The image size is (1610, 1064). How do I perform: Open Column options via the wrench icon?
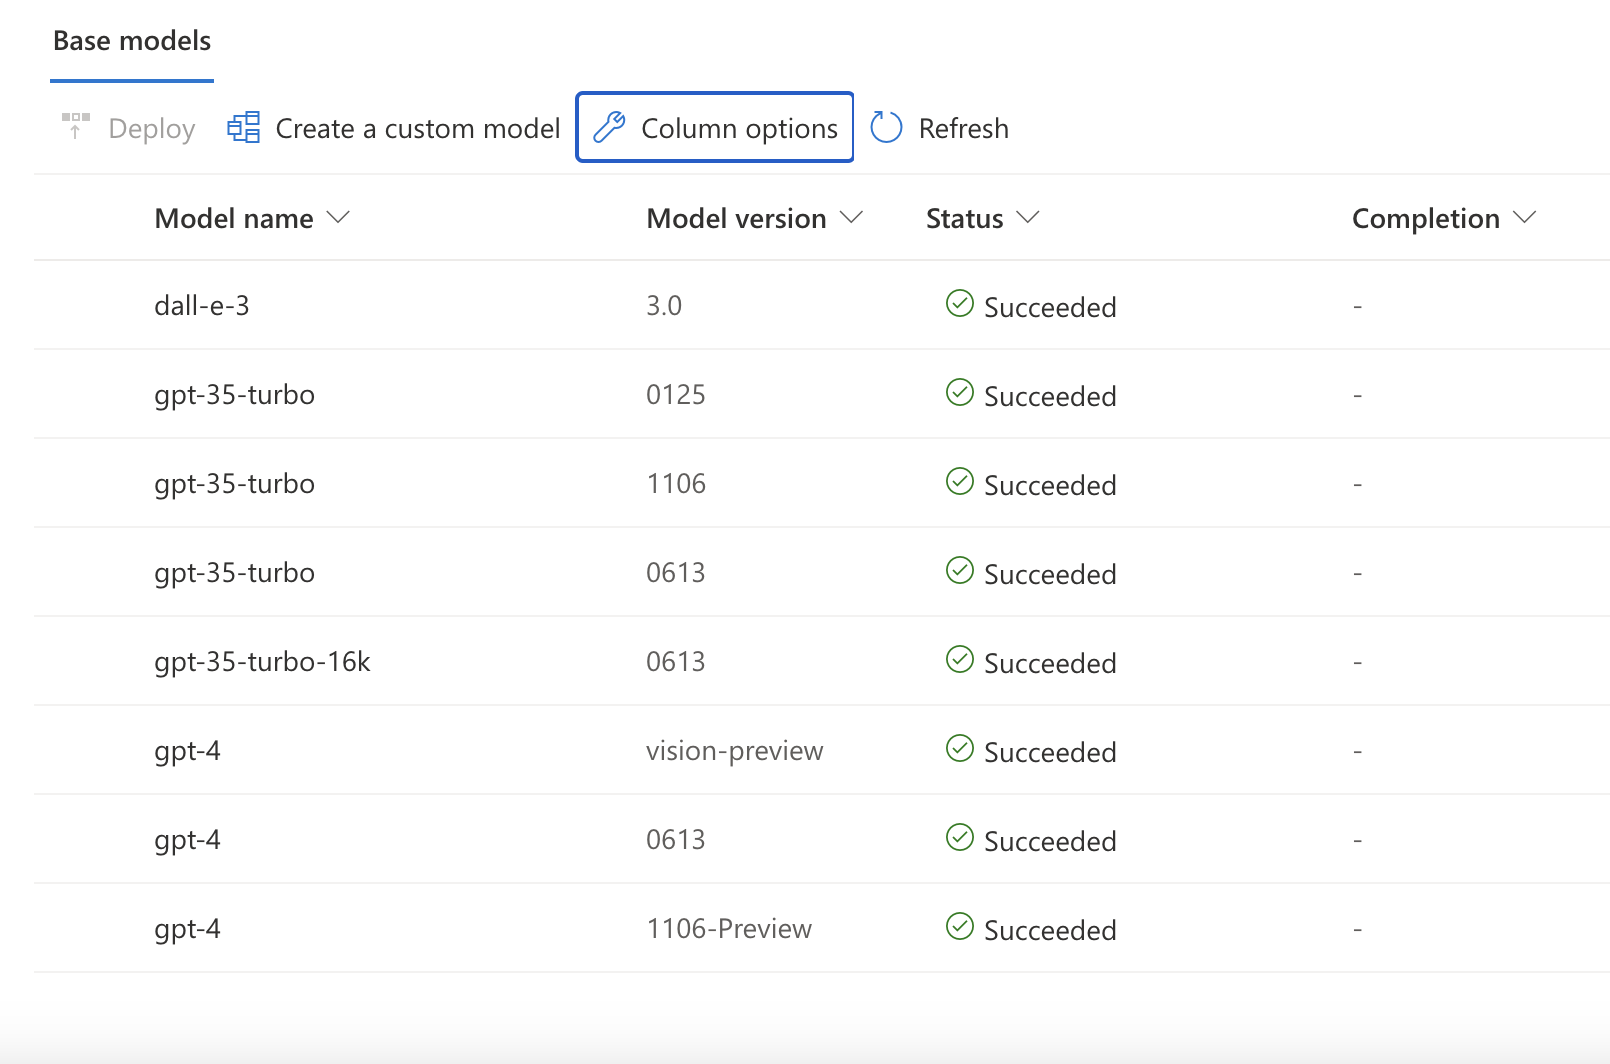tap(611, 127)
